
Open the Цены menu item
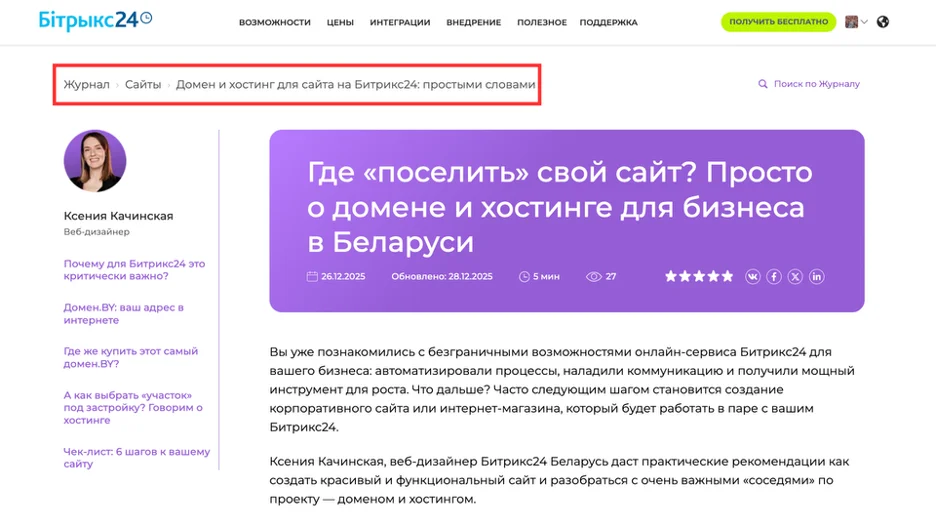340,23
